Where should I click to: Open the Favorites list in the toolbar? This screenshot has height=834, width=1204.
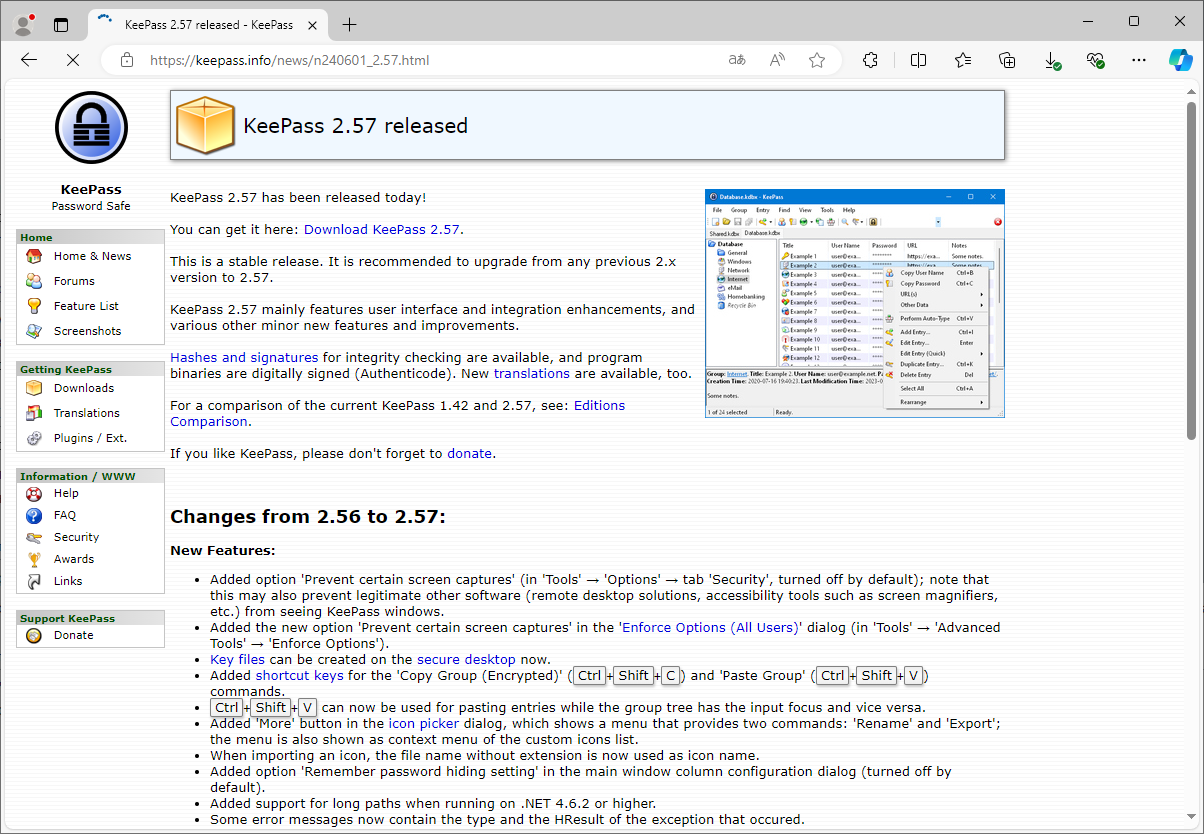tap(963, 60)
